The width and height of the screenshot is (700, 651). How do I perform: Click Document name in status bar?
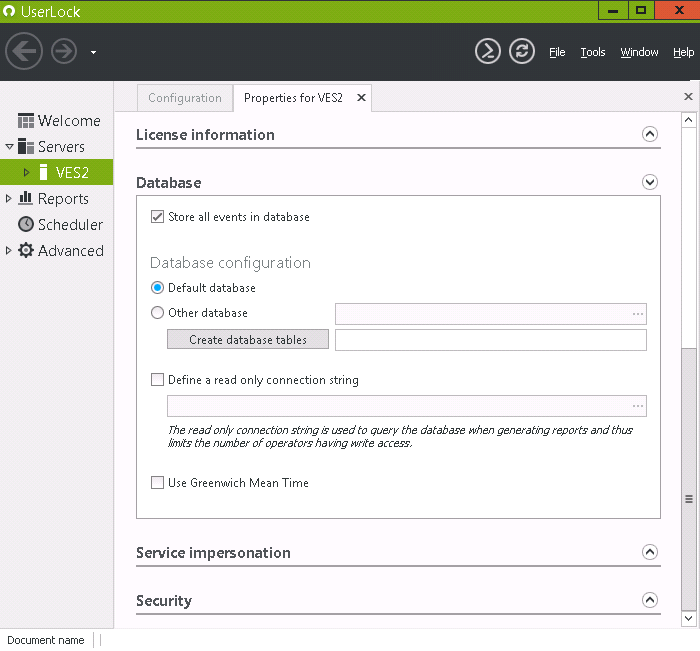point(46,640)
